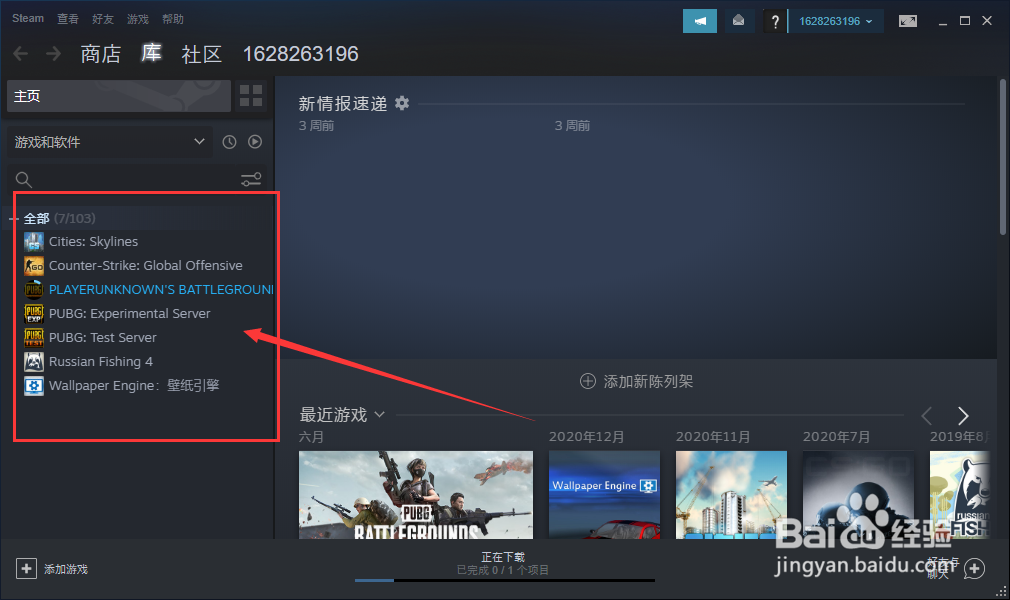Image resolution: width=1010 pixels, height=600 pixels.
Task: Click Cities: Skylines game icon
Action: click(x=33, y=242)
